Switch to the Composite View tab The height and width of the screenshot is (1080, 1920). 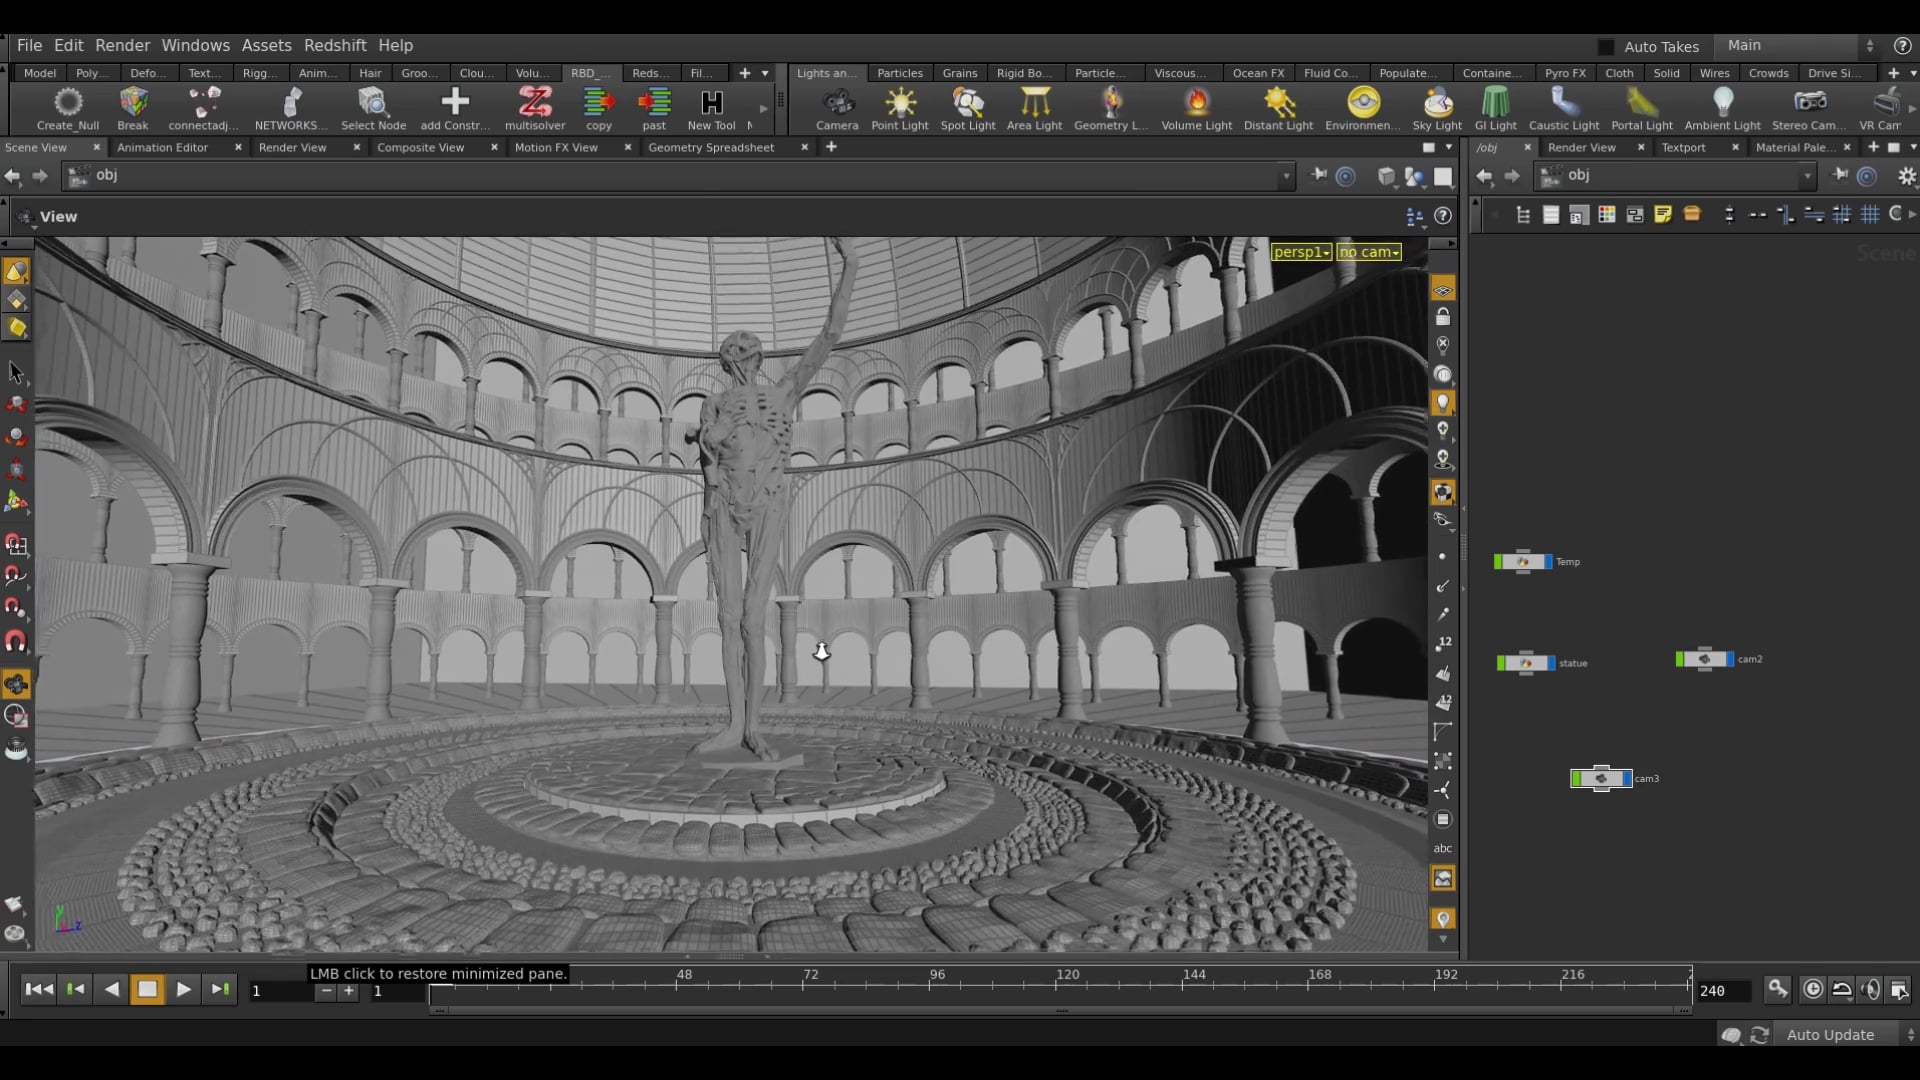point(421,147)
